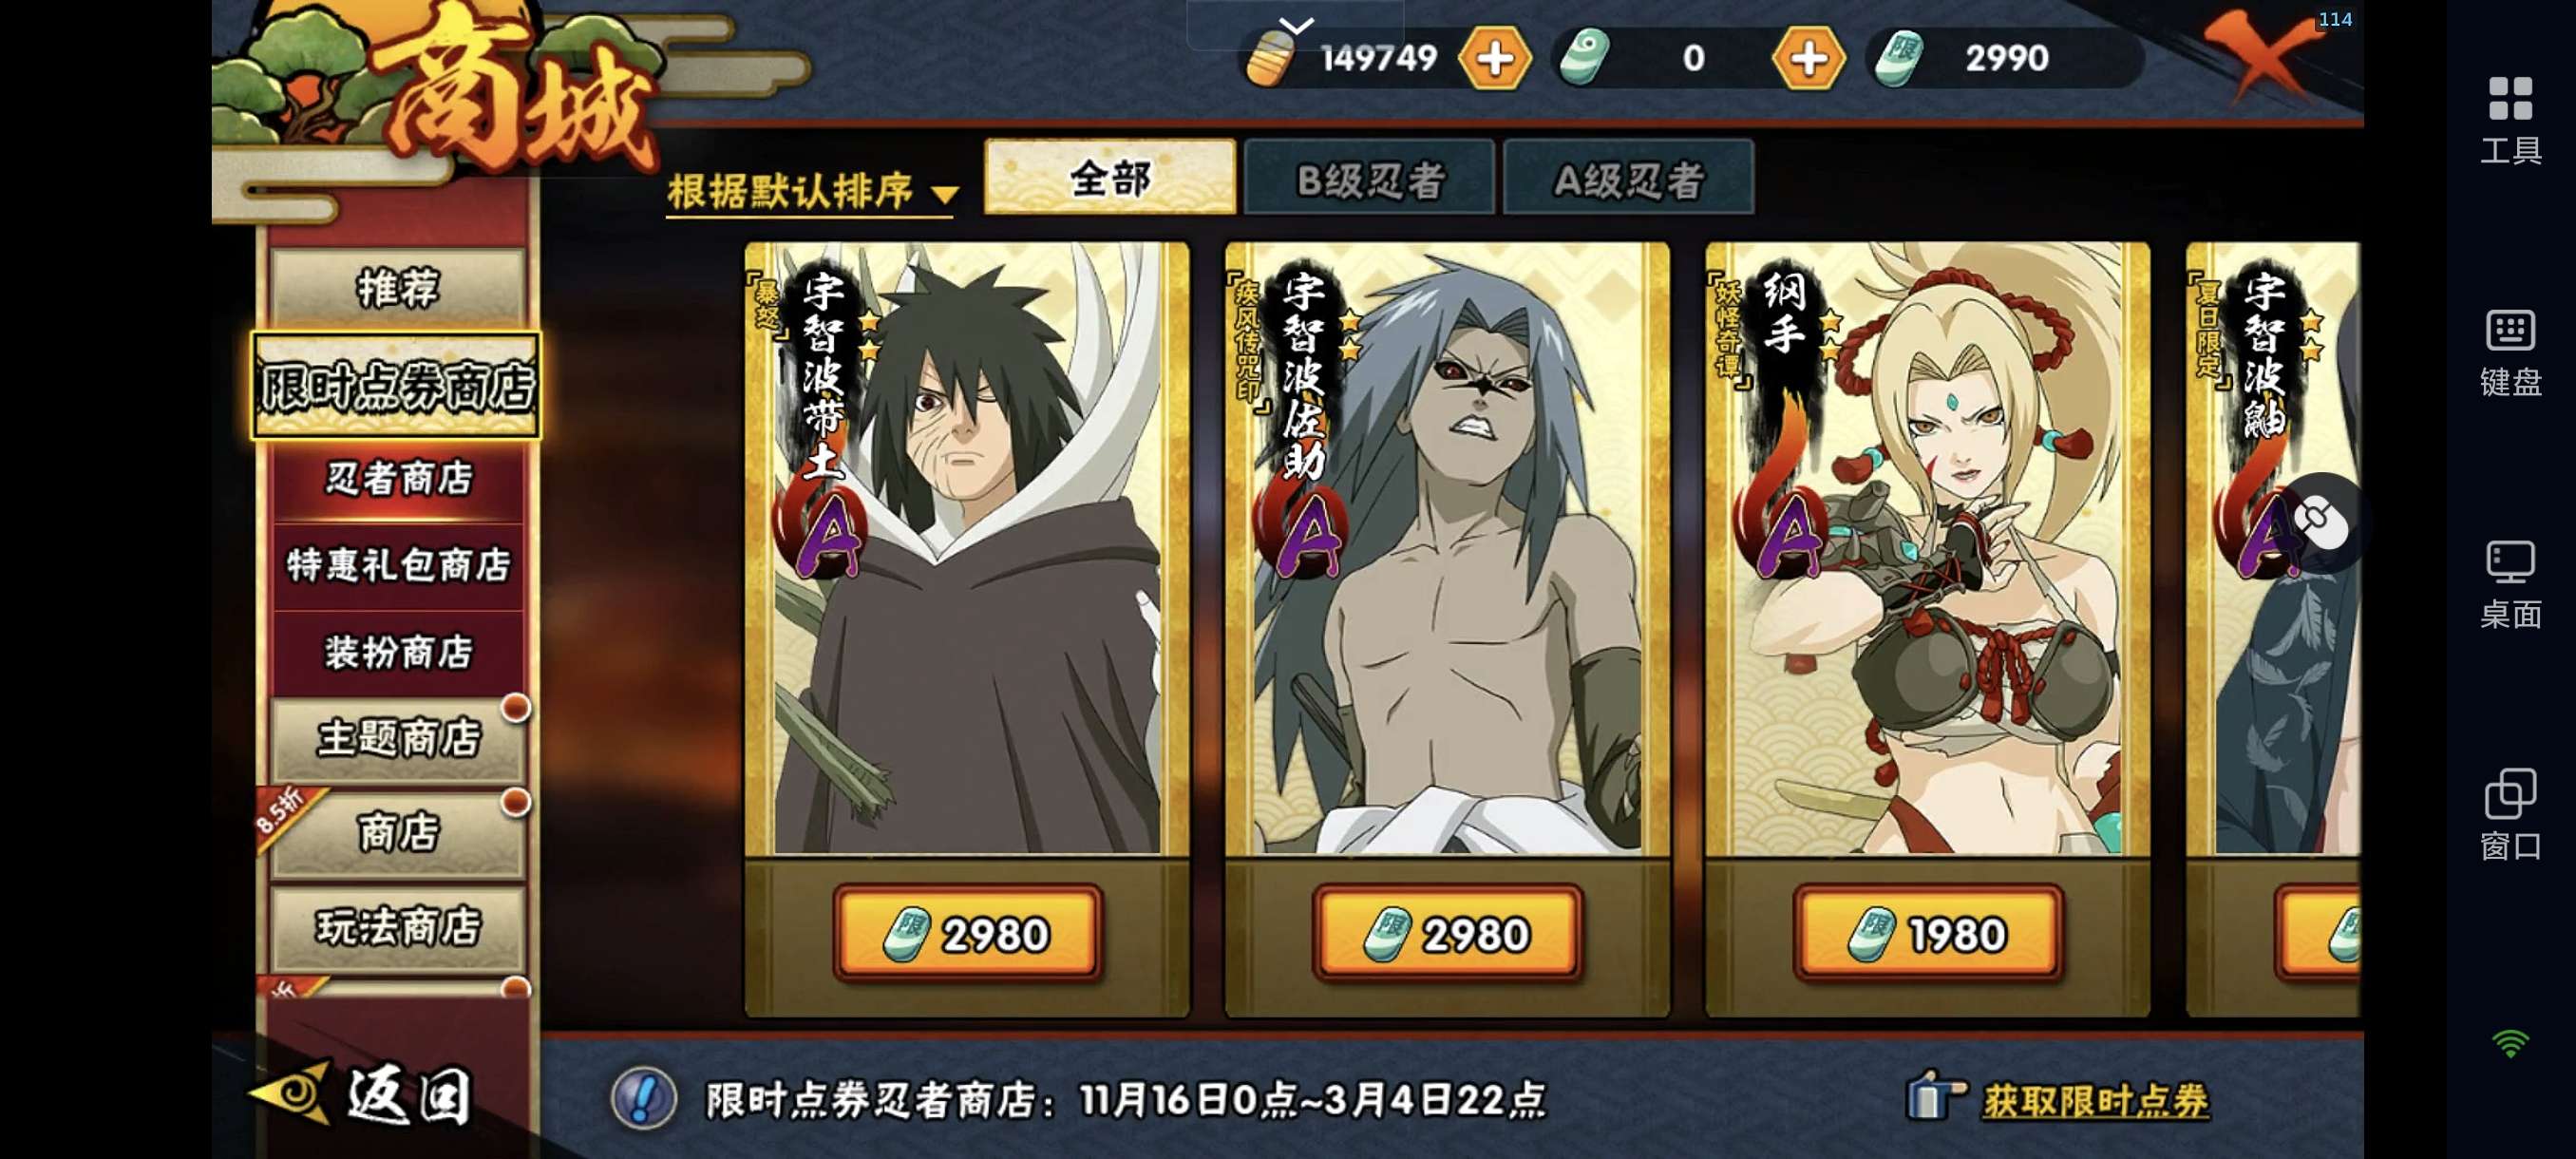
Task: Open the 窗口 window icon
Action: pos(2510,816)
